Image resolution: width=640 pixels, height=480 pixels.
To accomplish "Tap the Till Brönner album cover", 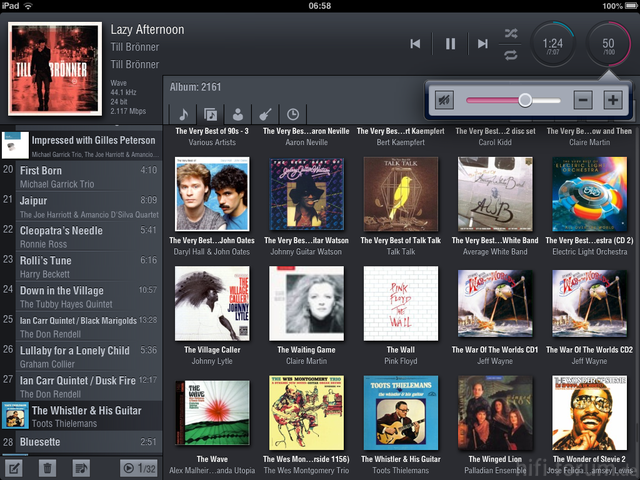I will tap(55, 69).
